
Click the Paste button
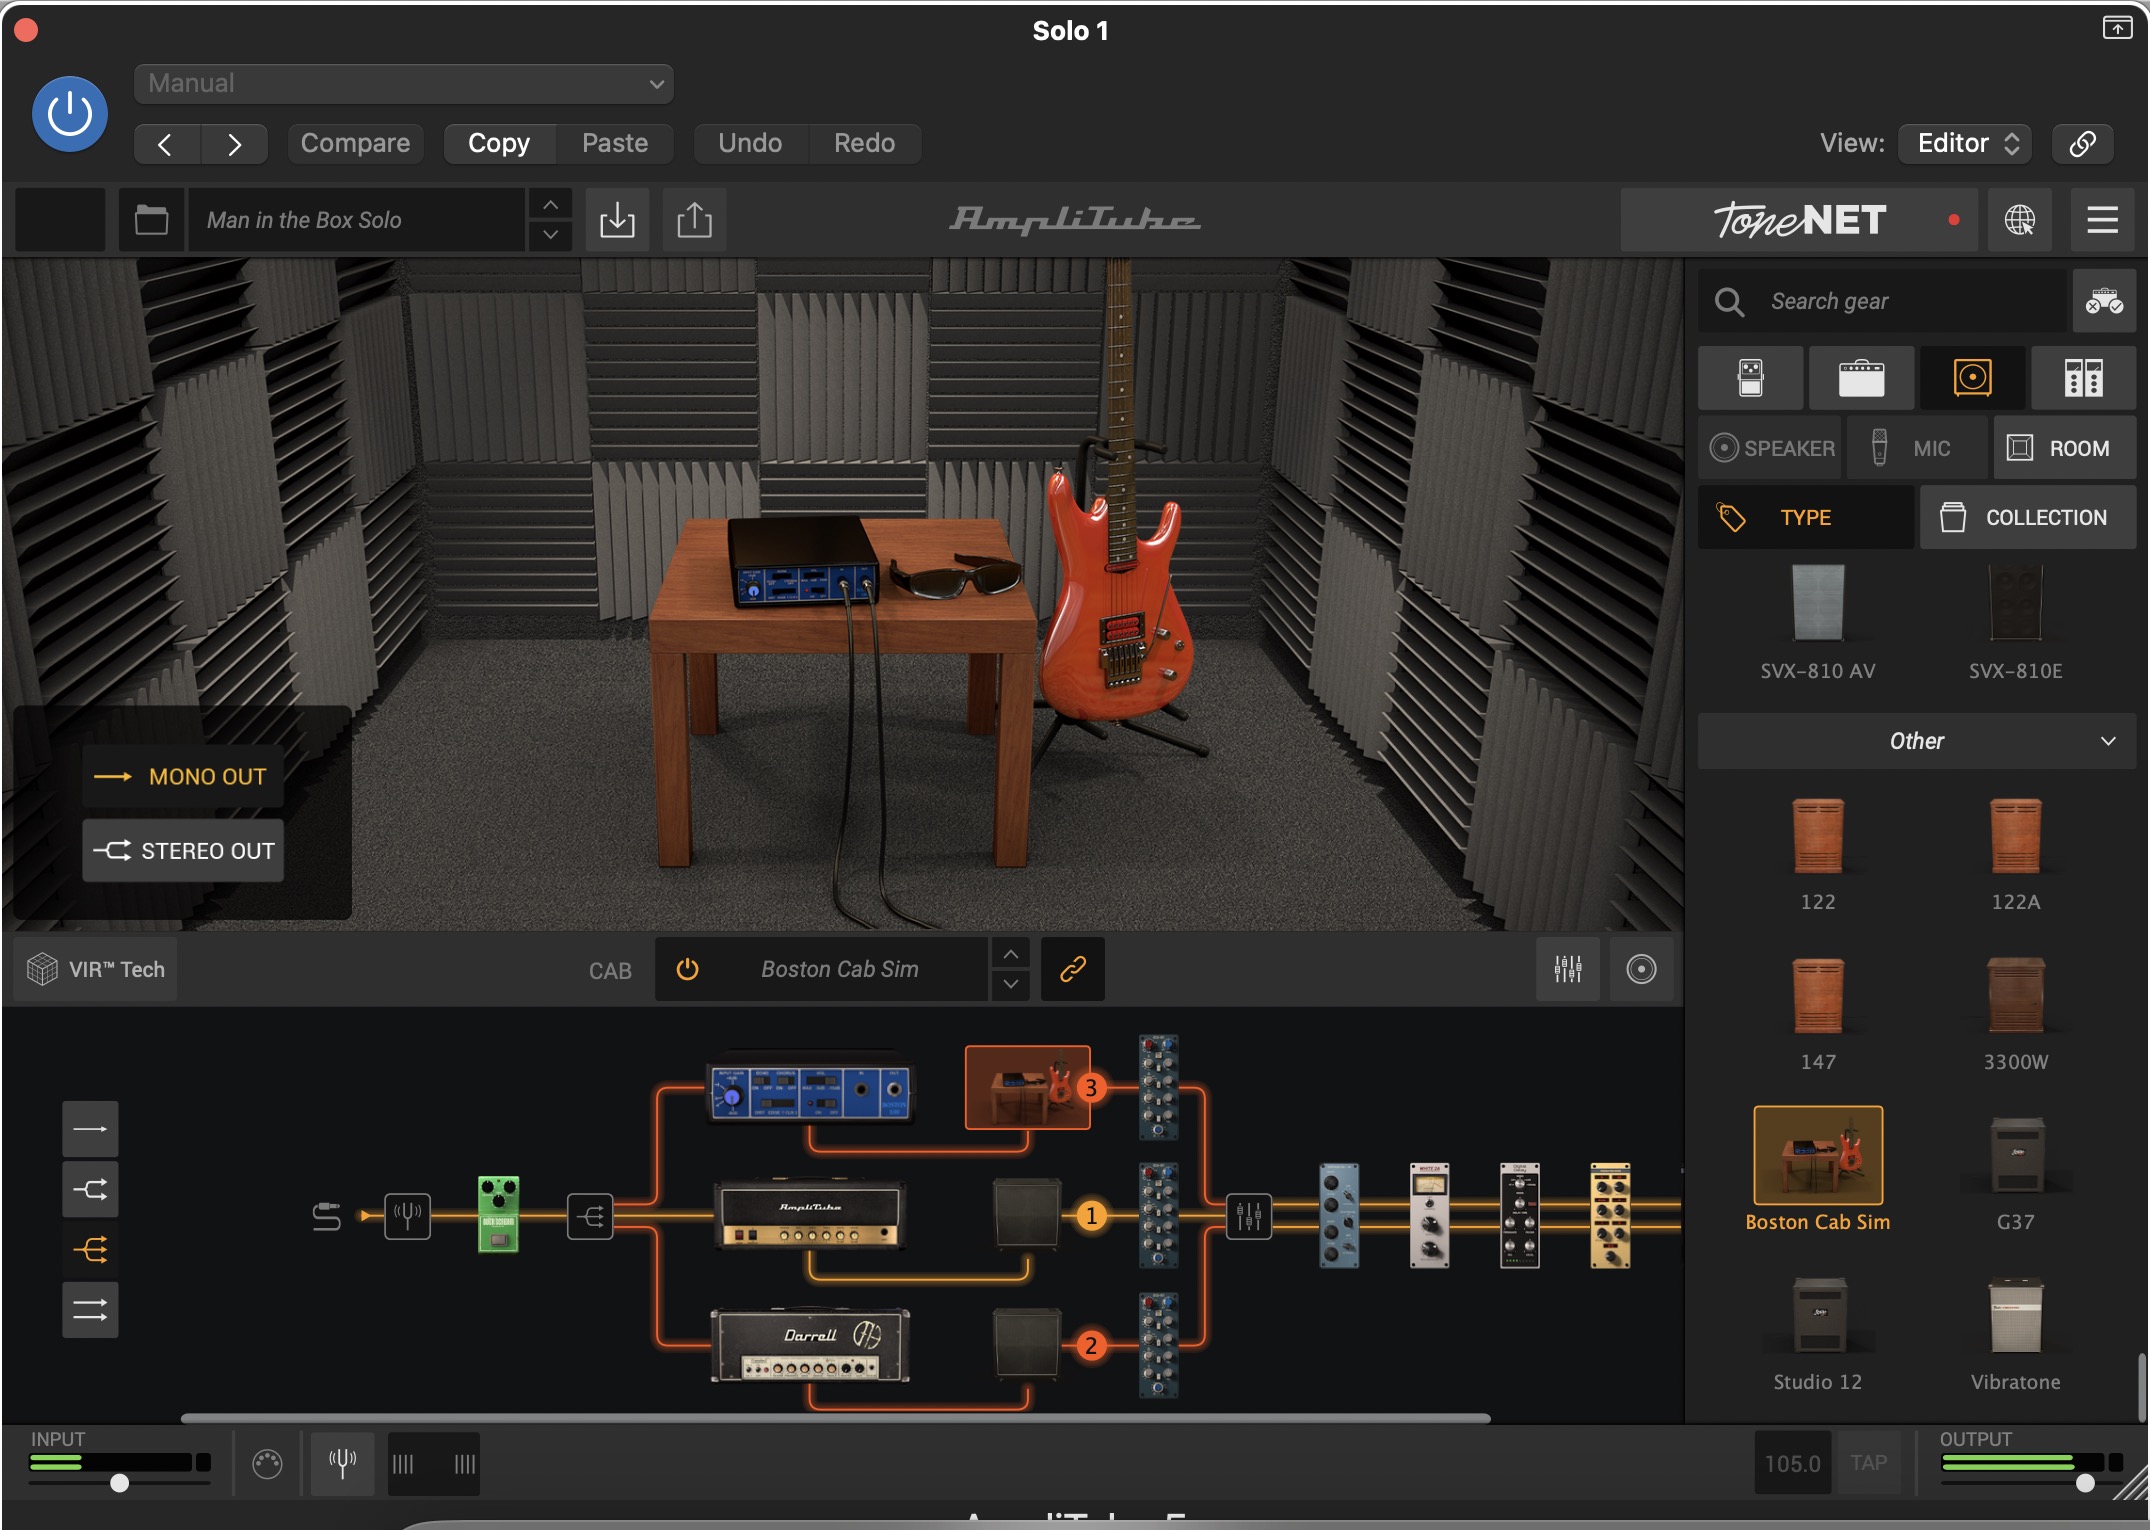615,143
